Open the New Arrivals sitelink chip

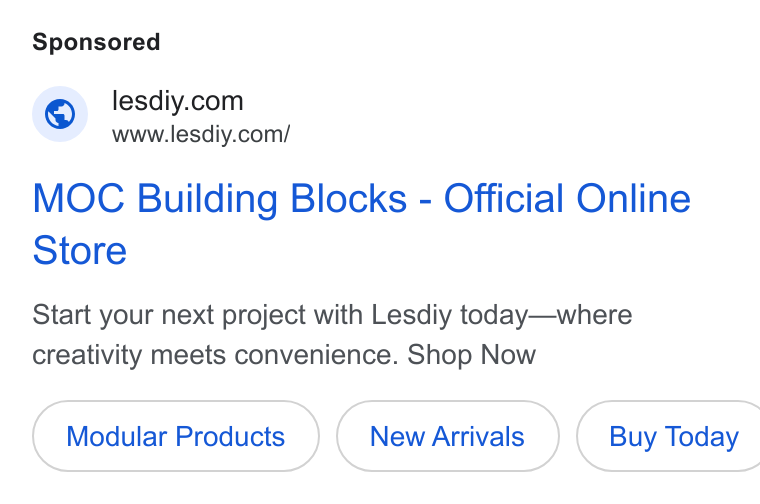pyautogui.click(x=447, y=436)
